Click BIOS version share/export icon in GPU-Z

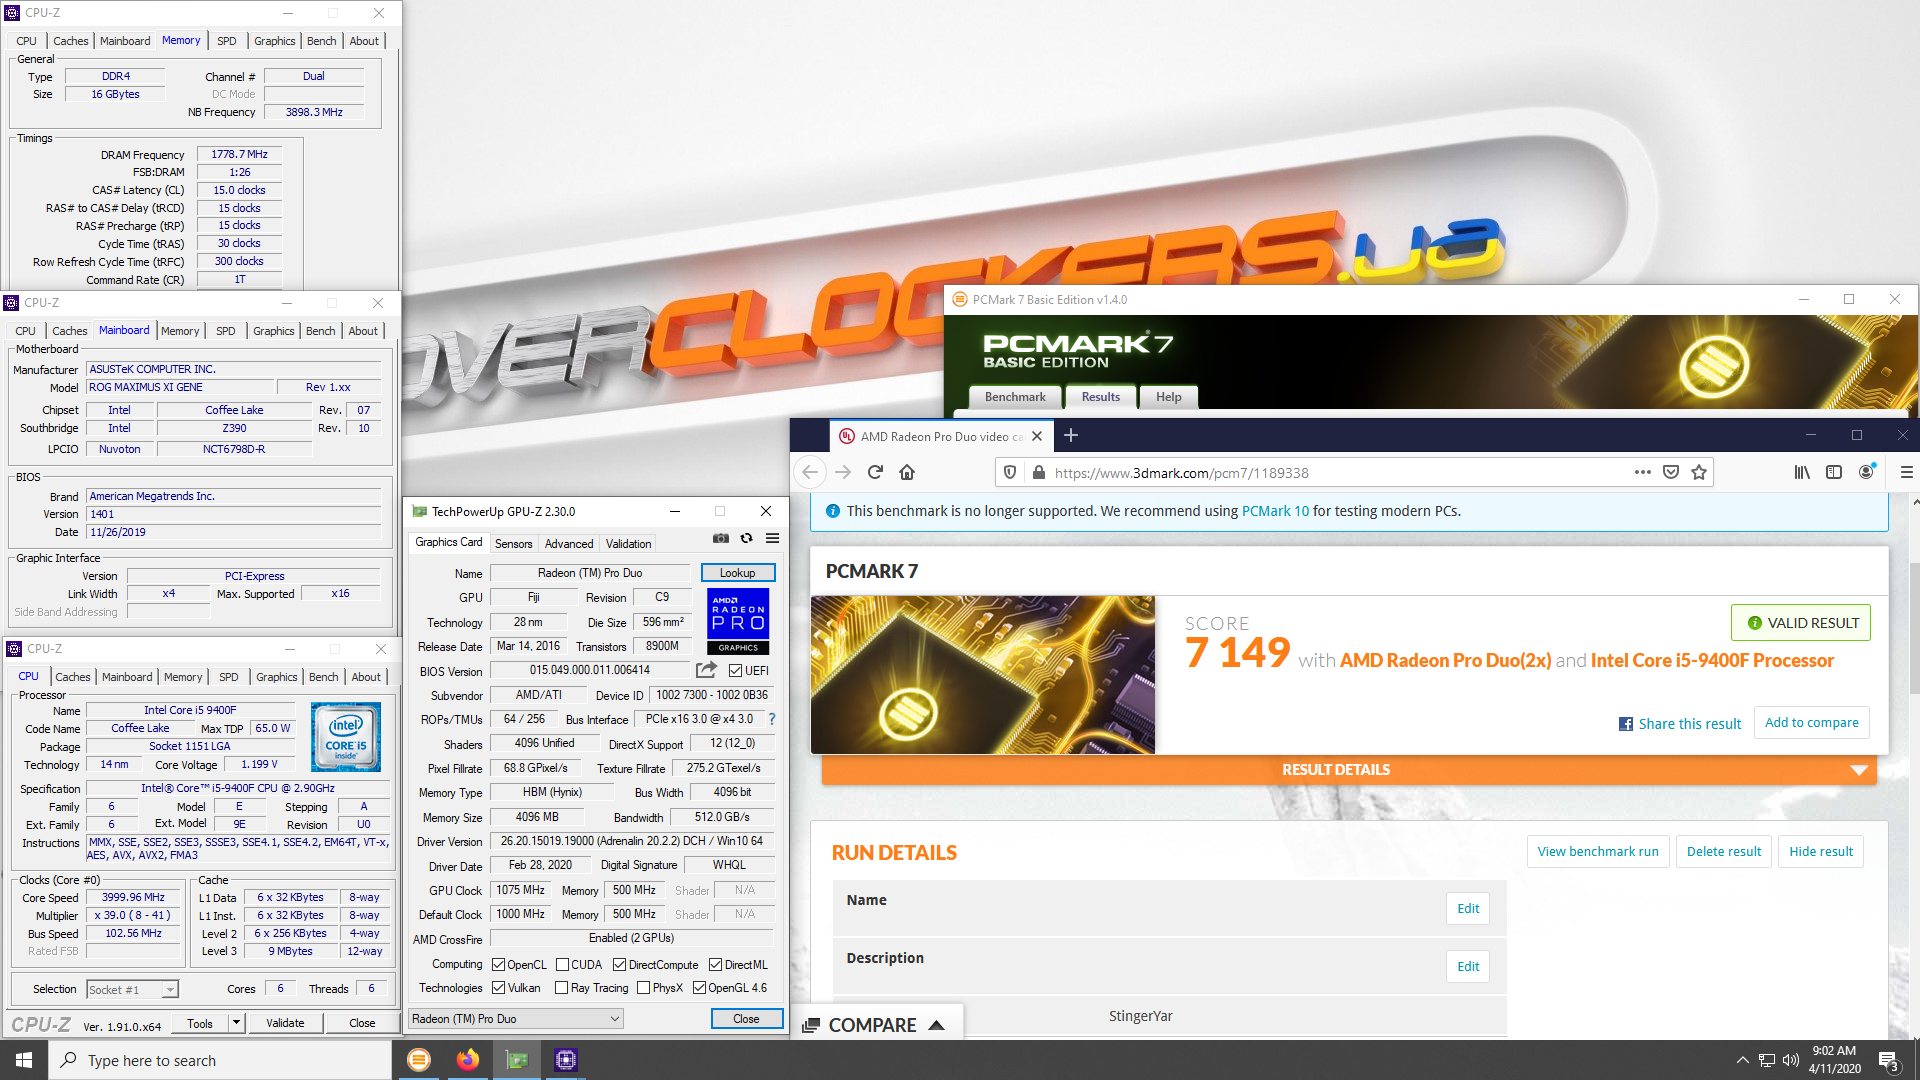click(x=706, y=670)
